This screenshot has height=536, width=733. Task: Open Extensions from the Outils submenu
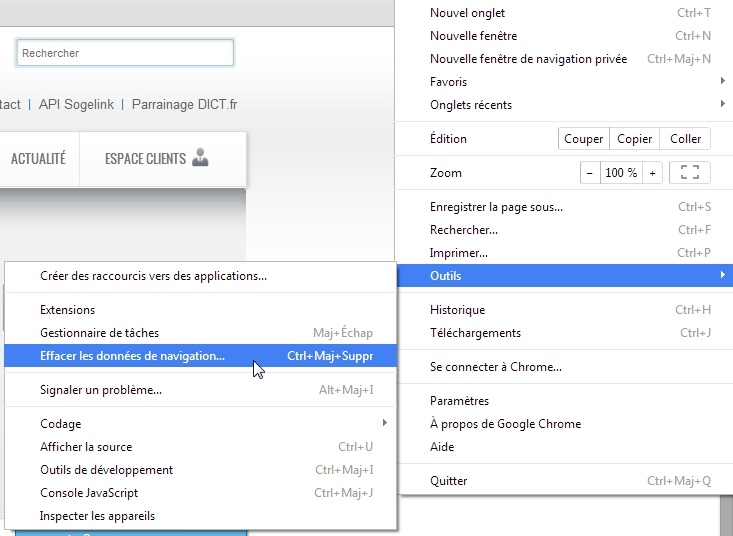pyautogui.click(x=201, y=309)
